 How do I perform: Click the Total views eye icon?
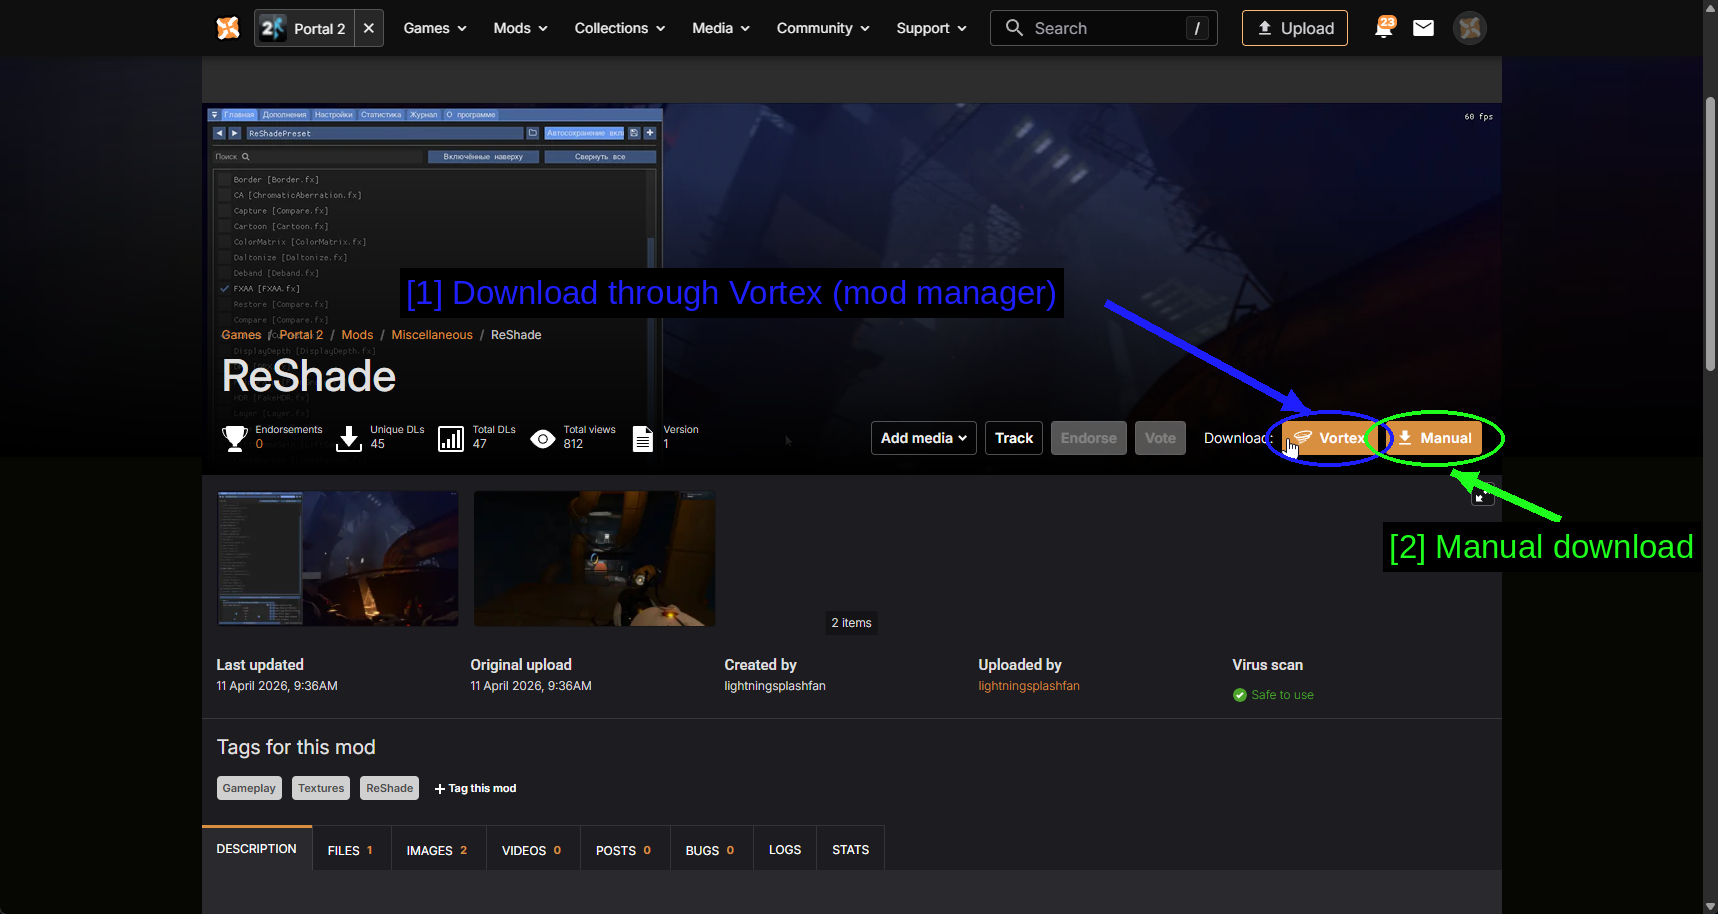543,438
